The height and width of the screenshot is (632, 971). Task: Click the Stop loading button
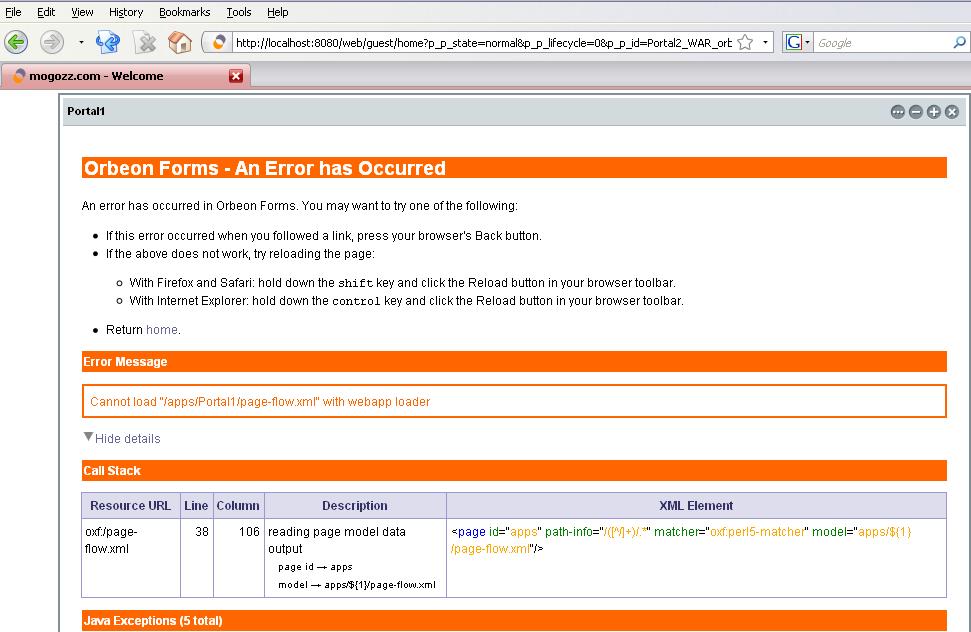(x=145, y=42)
